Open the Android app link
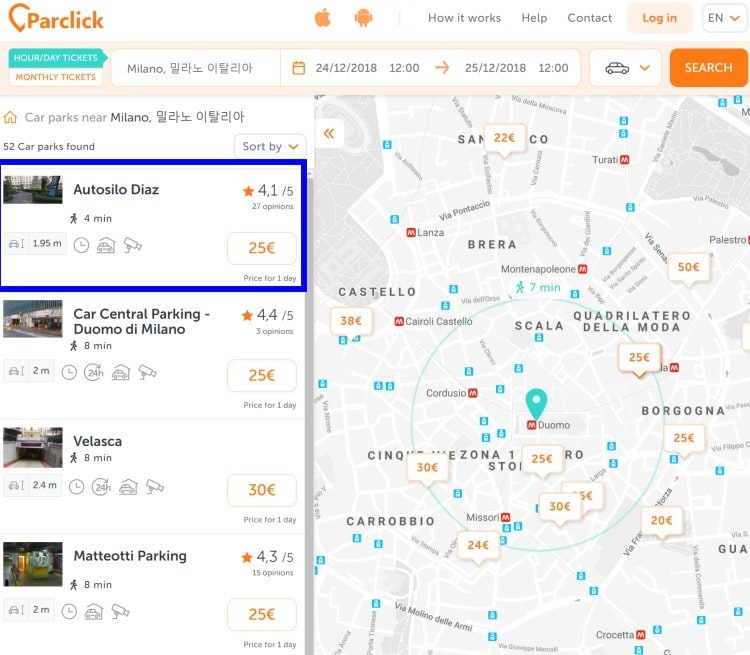Viewport: 750px width, 655px height. [363, 18]
